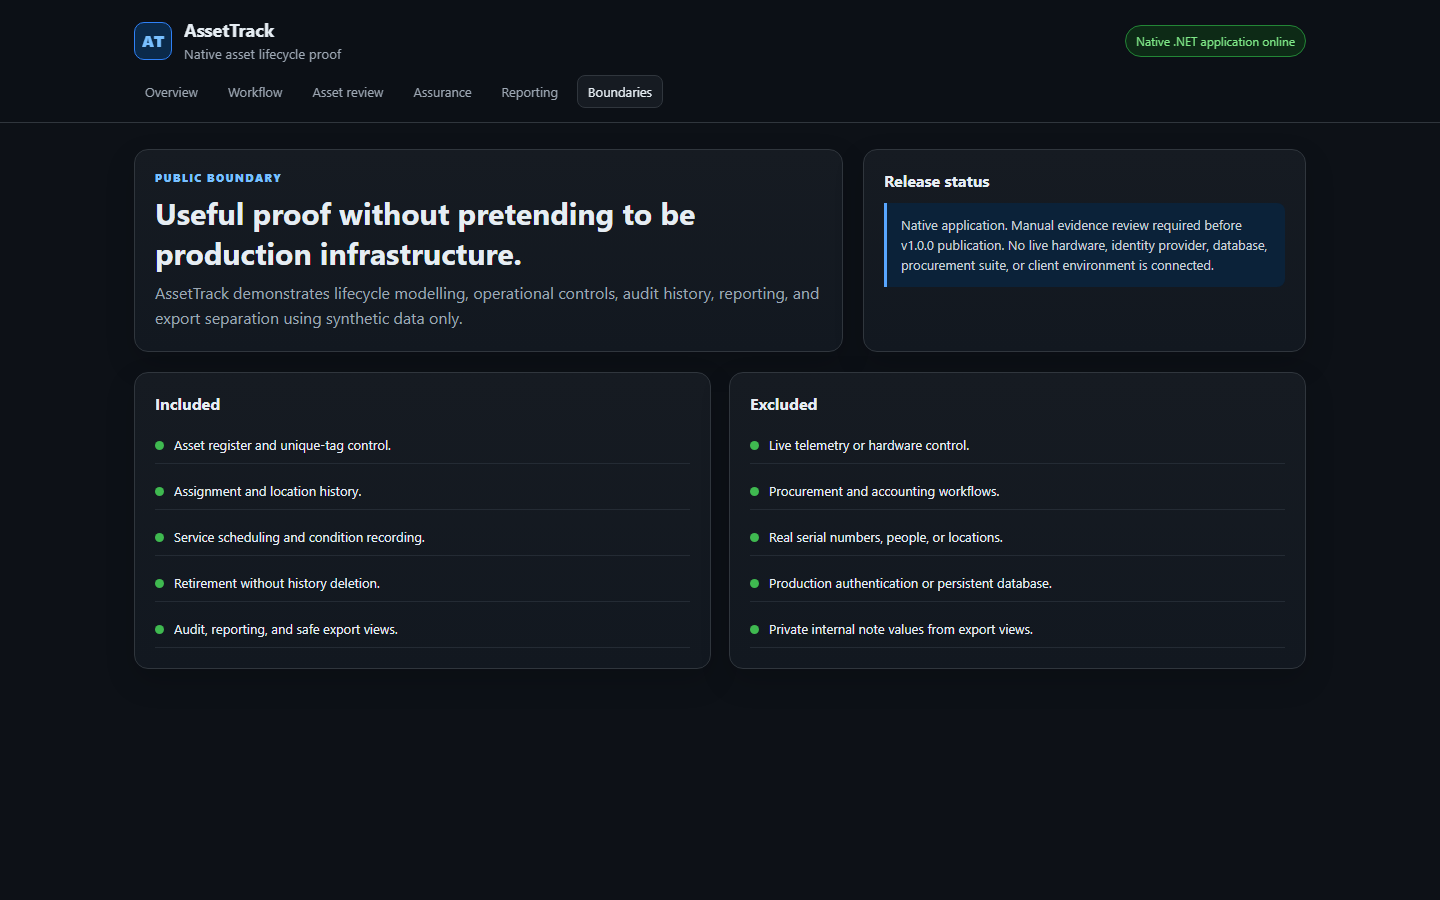
Task: Go to the Asset review tab
Action: pos(347,92)
